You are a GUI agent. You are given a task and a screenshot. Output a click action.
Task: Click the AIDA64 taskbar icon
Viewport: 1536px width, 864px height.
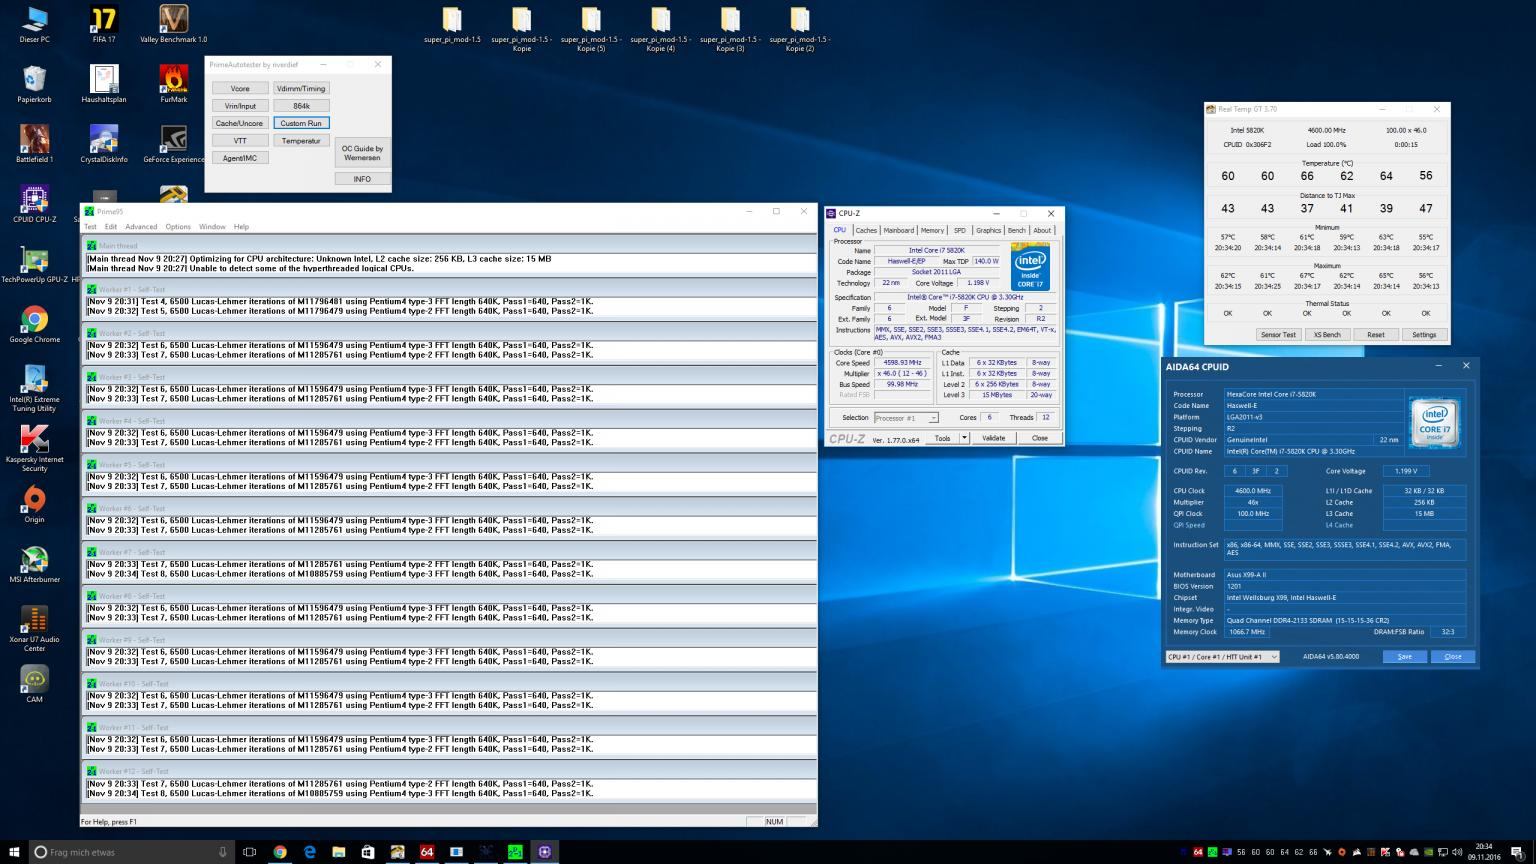(427, 852)
